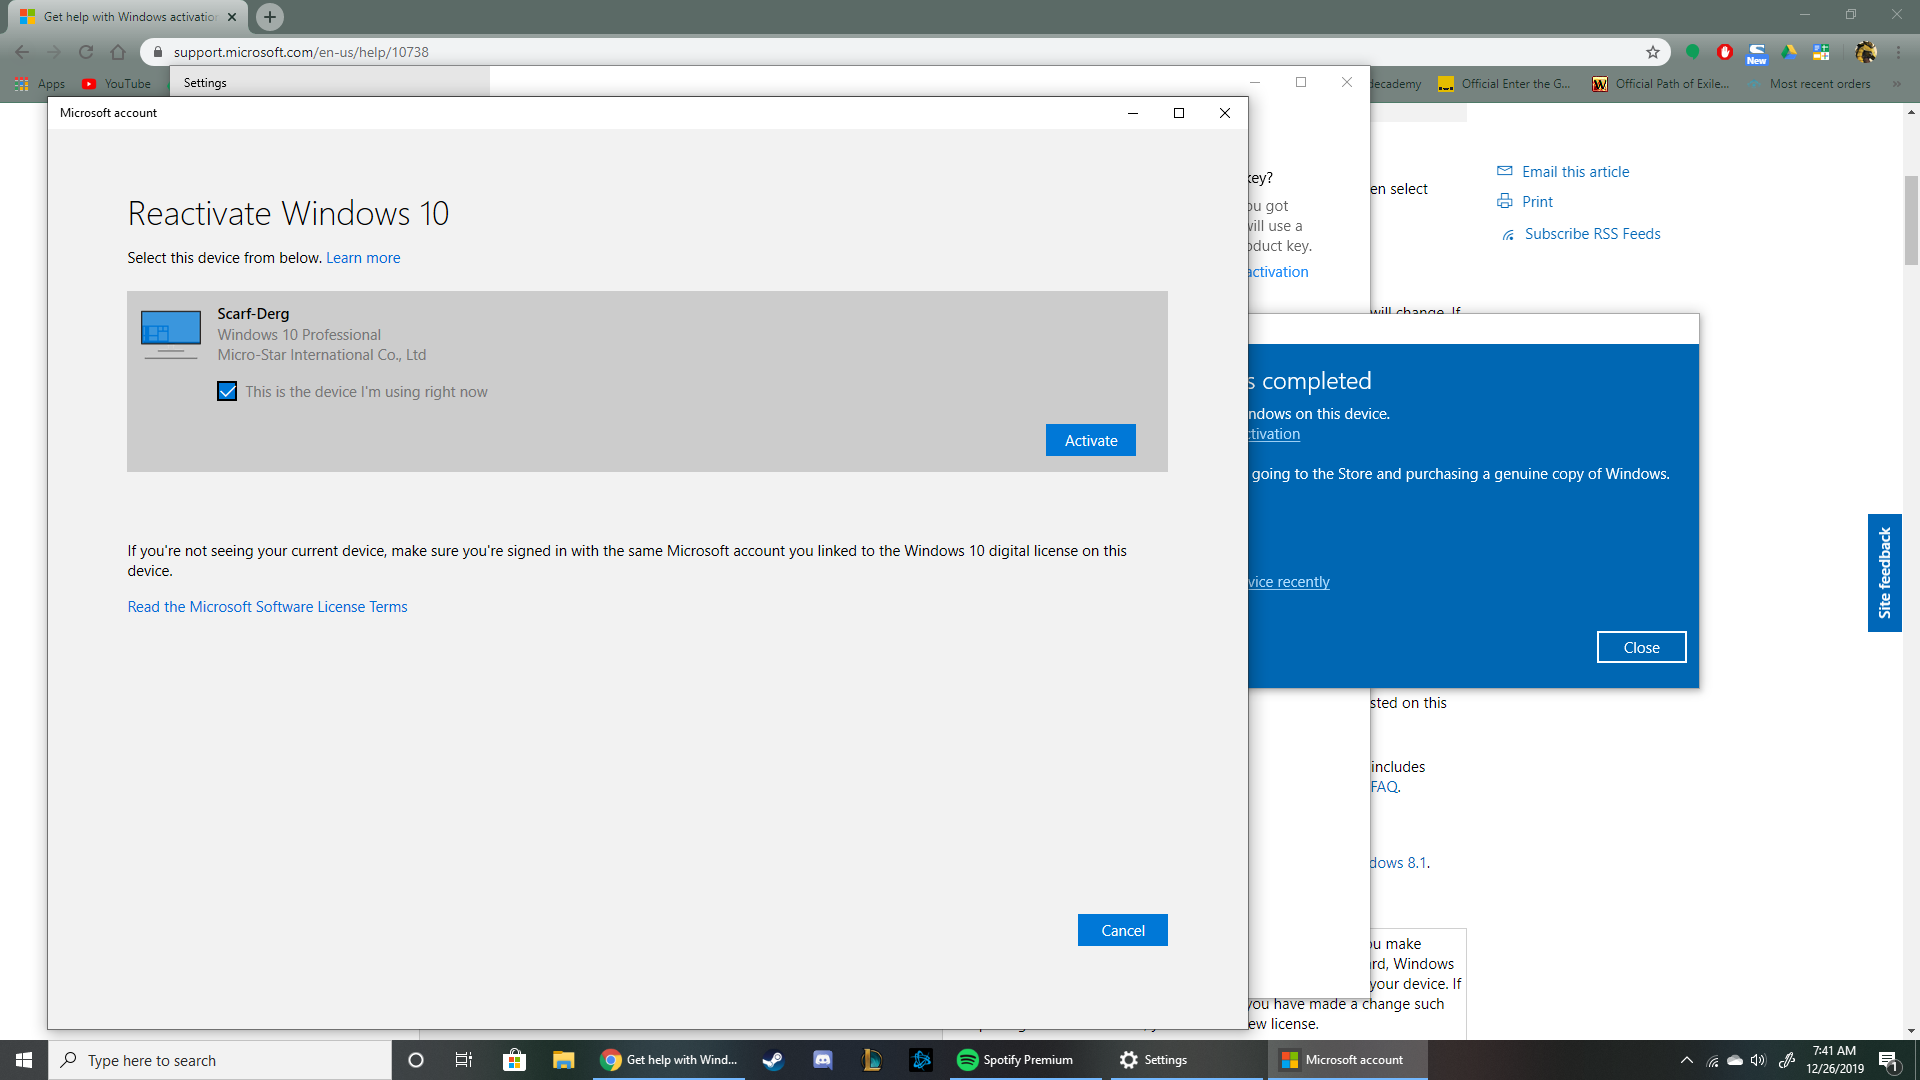Open the YouTube bookmark

pos(117,84)
